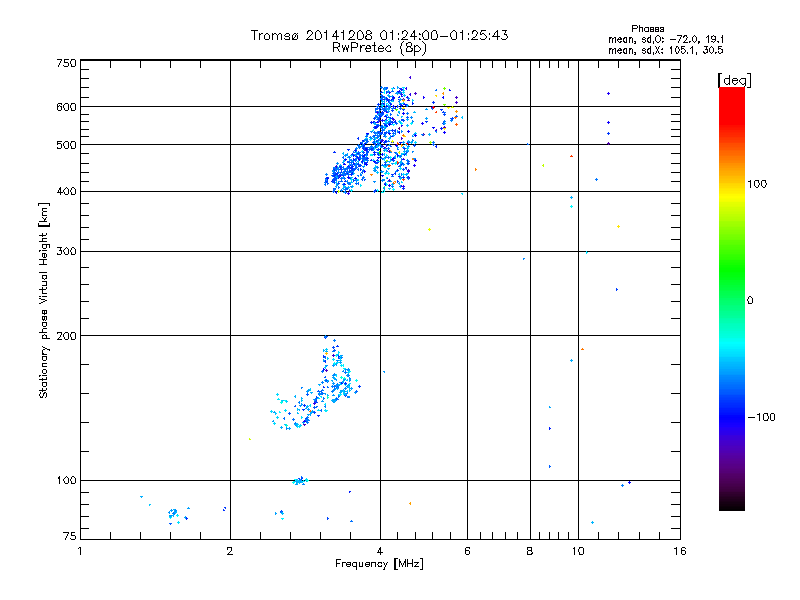Click the y-axis tick label '600'
The height and width of the screenshot is (600, 800).
tap(66, 107)
